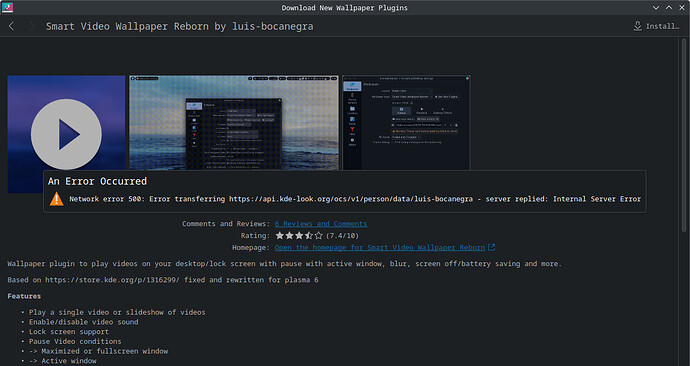Screen dimensions: 690x366
Task: Click the back arrow navigation icon
Action: [x=11, y=26]
